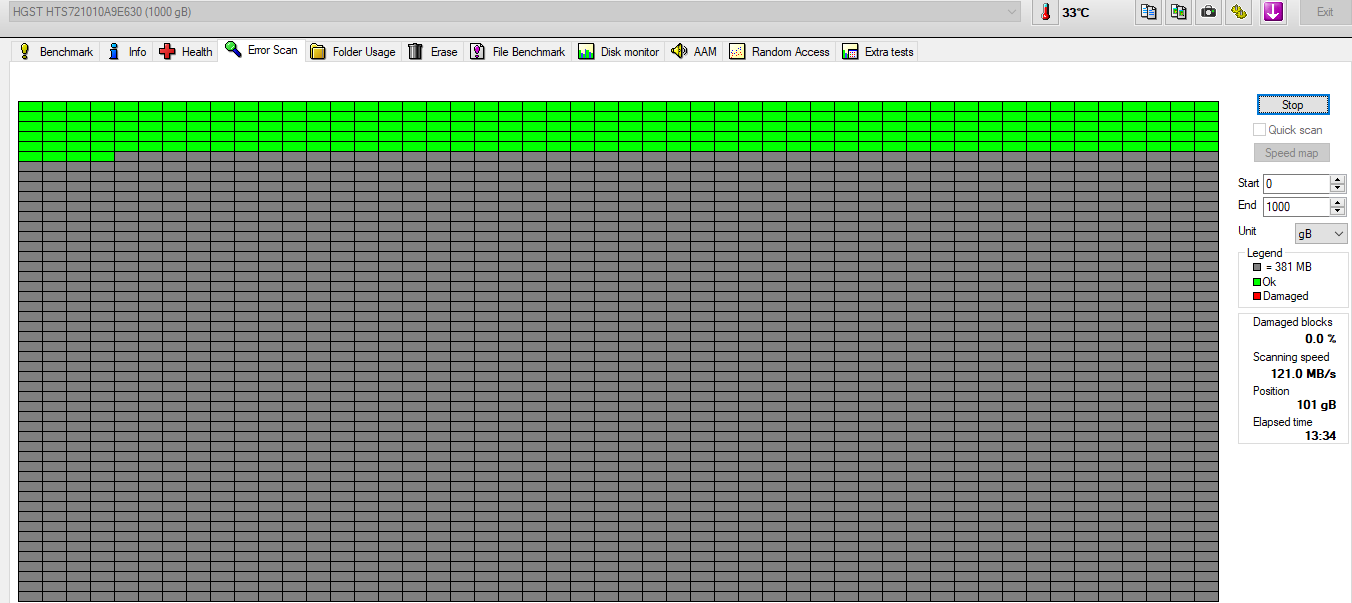Viewport: 1352px width, 603px height.
Task: Click the Erase trash can icon
Action: pos(415,51)
